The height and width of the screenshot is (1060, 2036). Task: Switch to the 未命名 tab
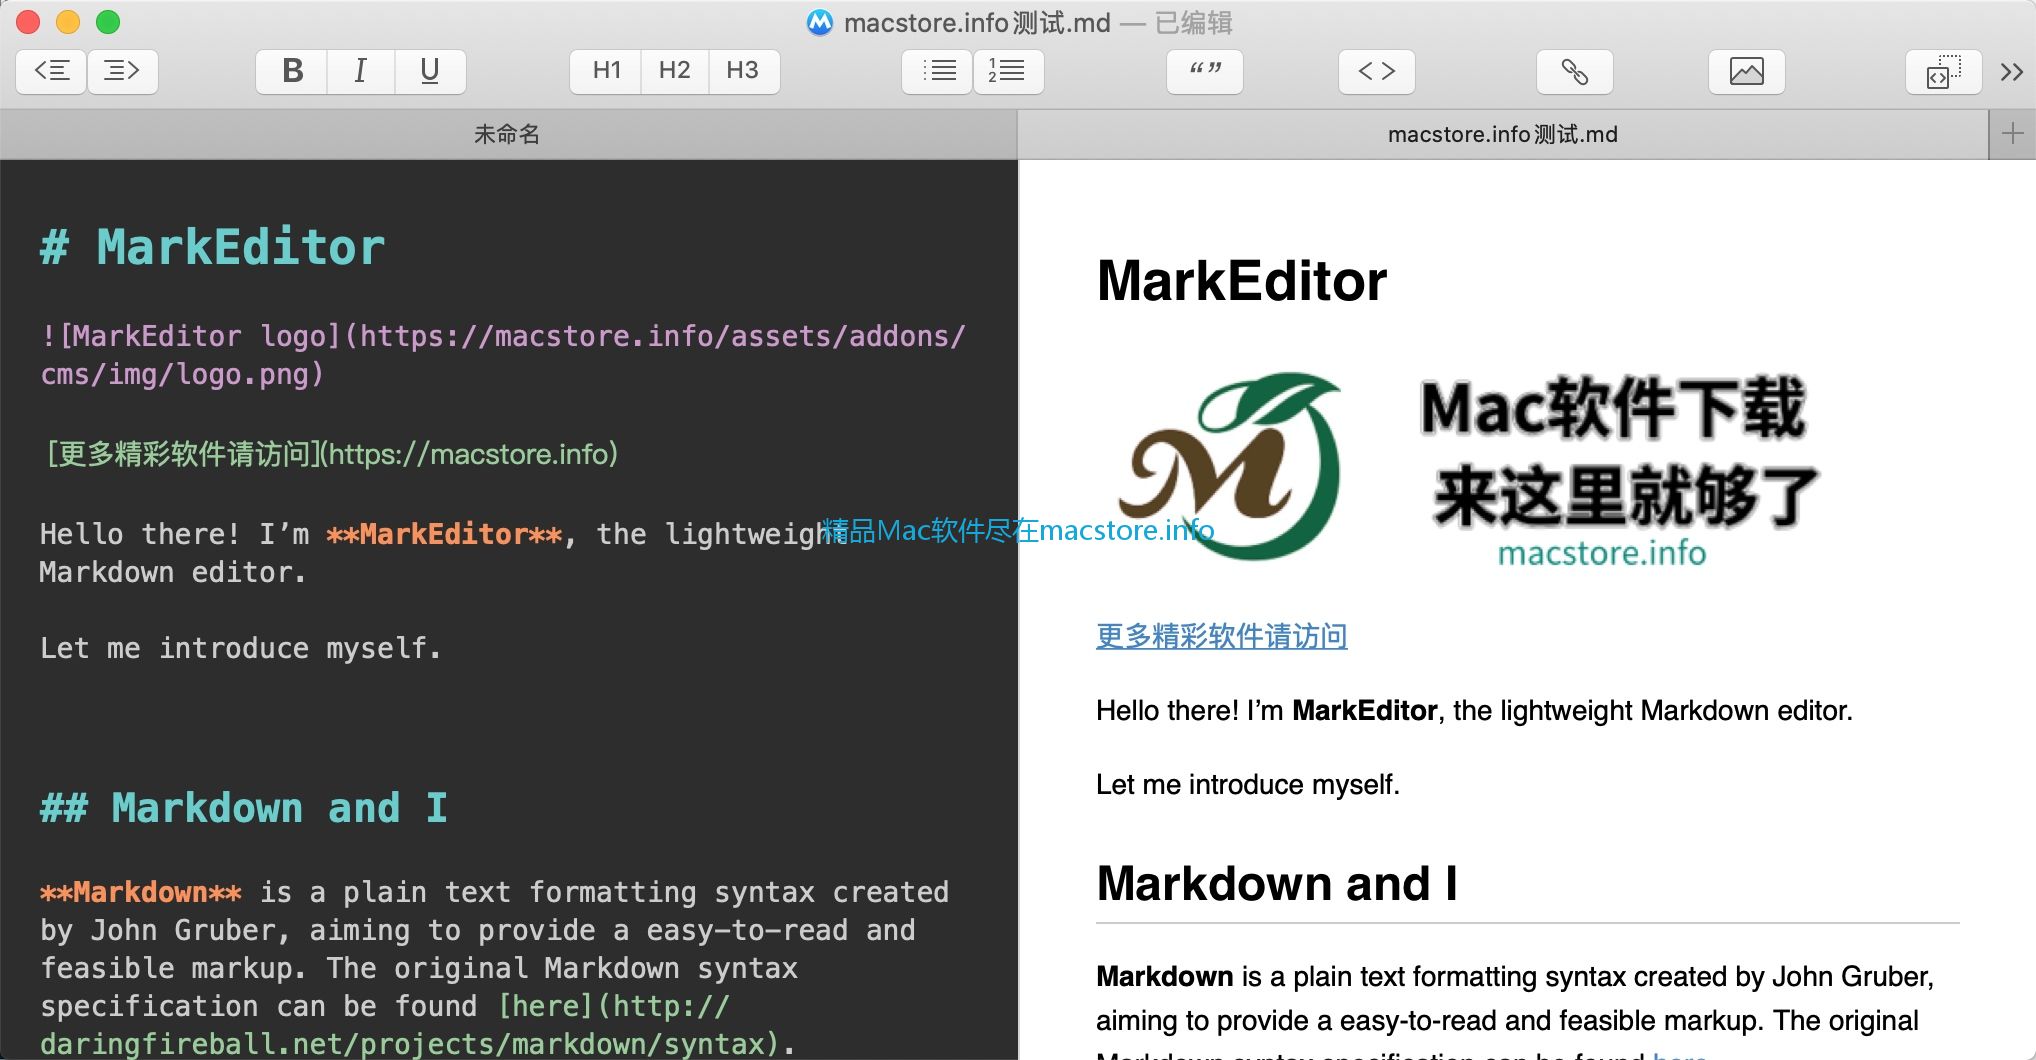click(508, 134)
